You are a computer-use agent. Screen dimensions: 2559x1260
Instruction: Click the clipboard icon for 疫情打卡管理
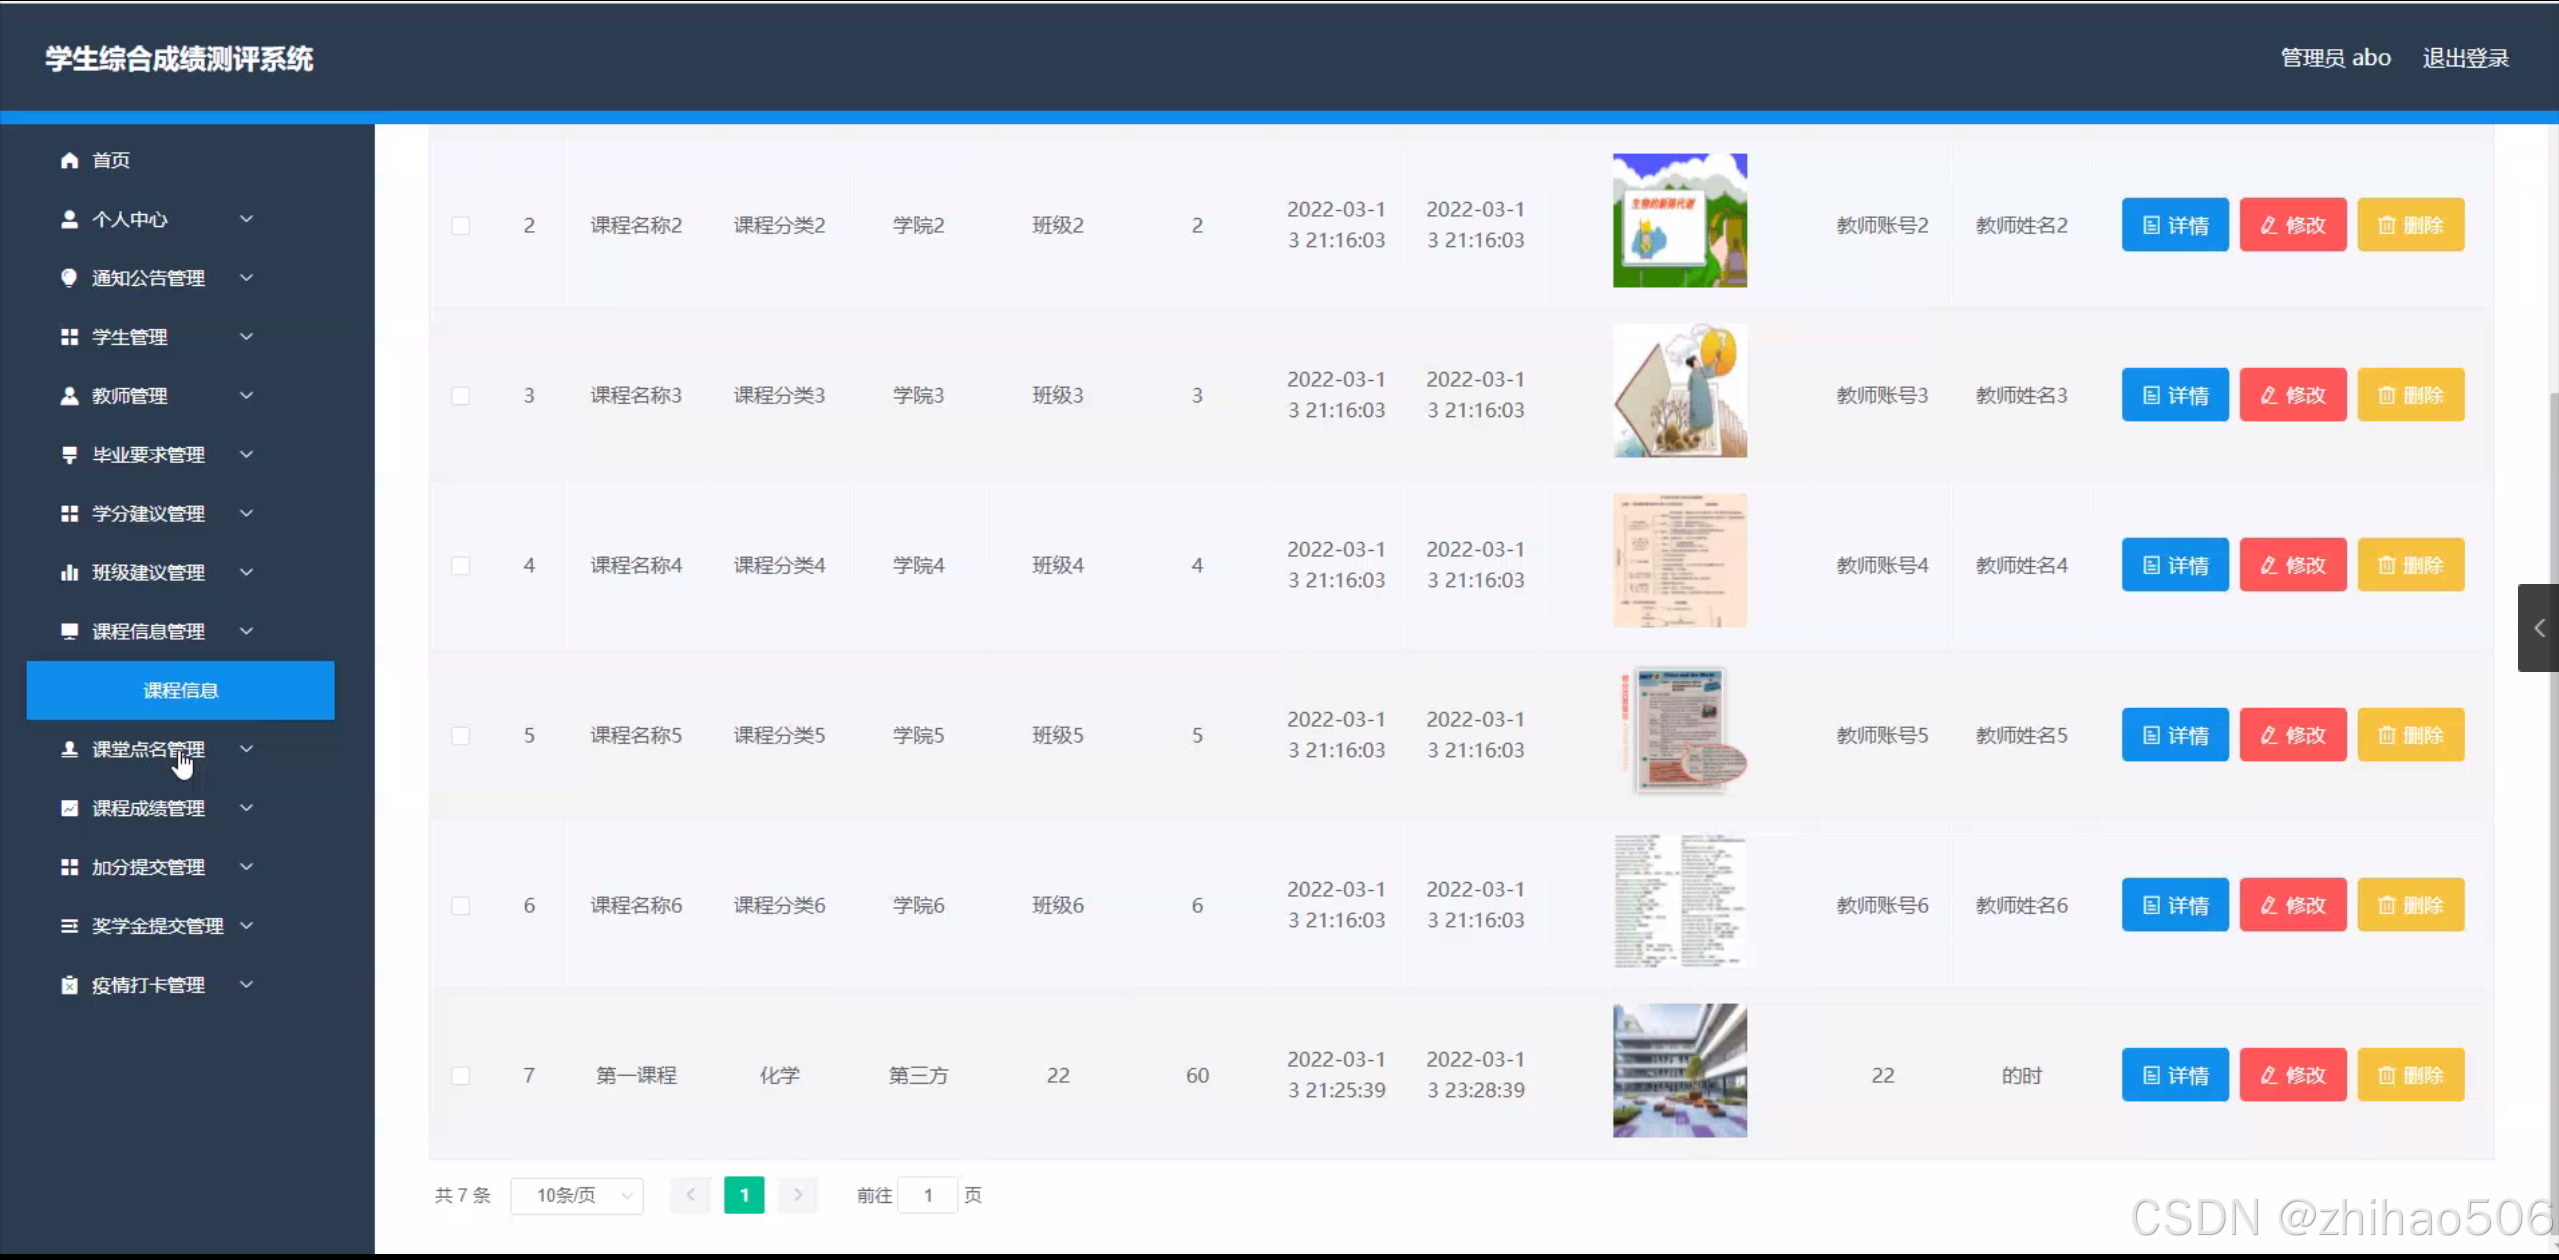point(69,985)
